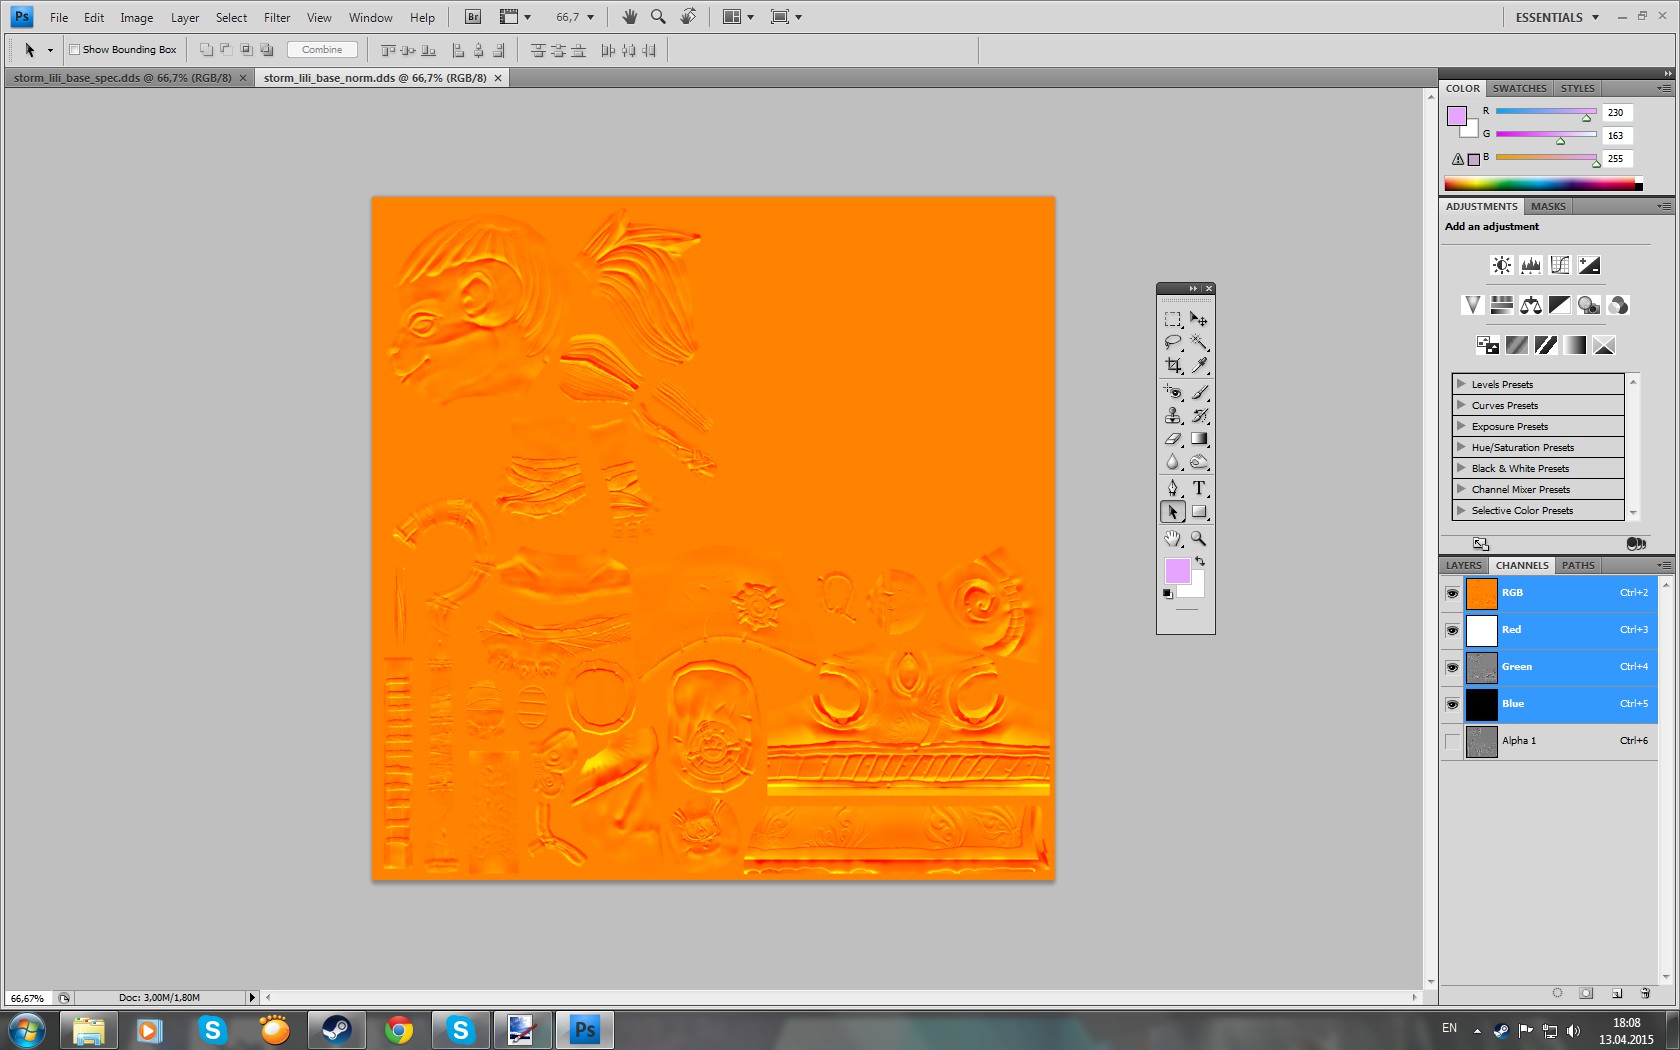Switch to the Swatches panel tab
This screenshot has width=1680, height=1050.
1520,88
